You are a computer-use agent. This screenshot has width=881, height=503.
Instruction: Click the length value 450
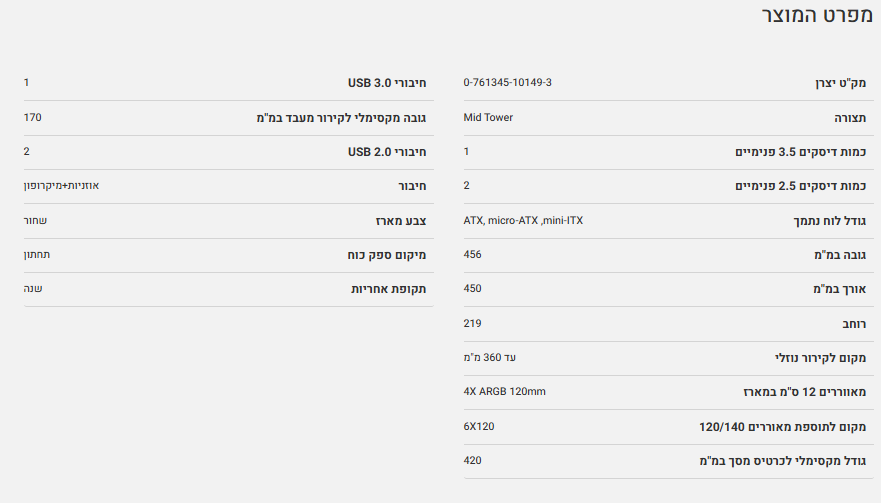(473, 288)
